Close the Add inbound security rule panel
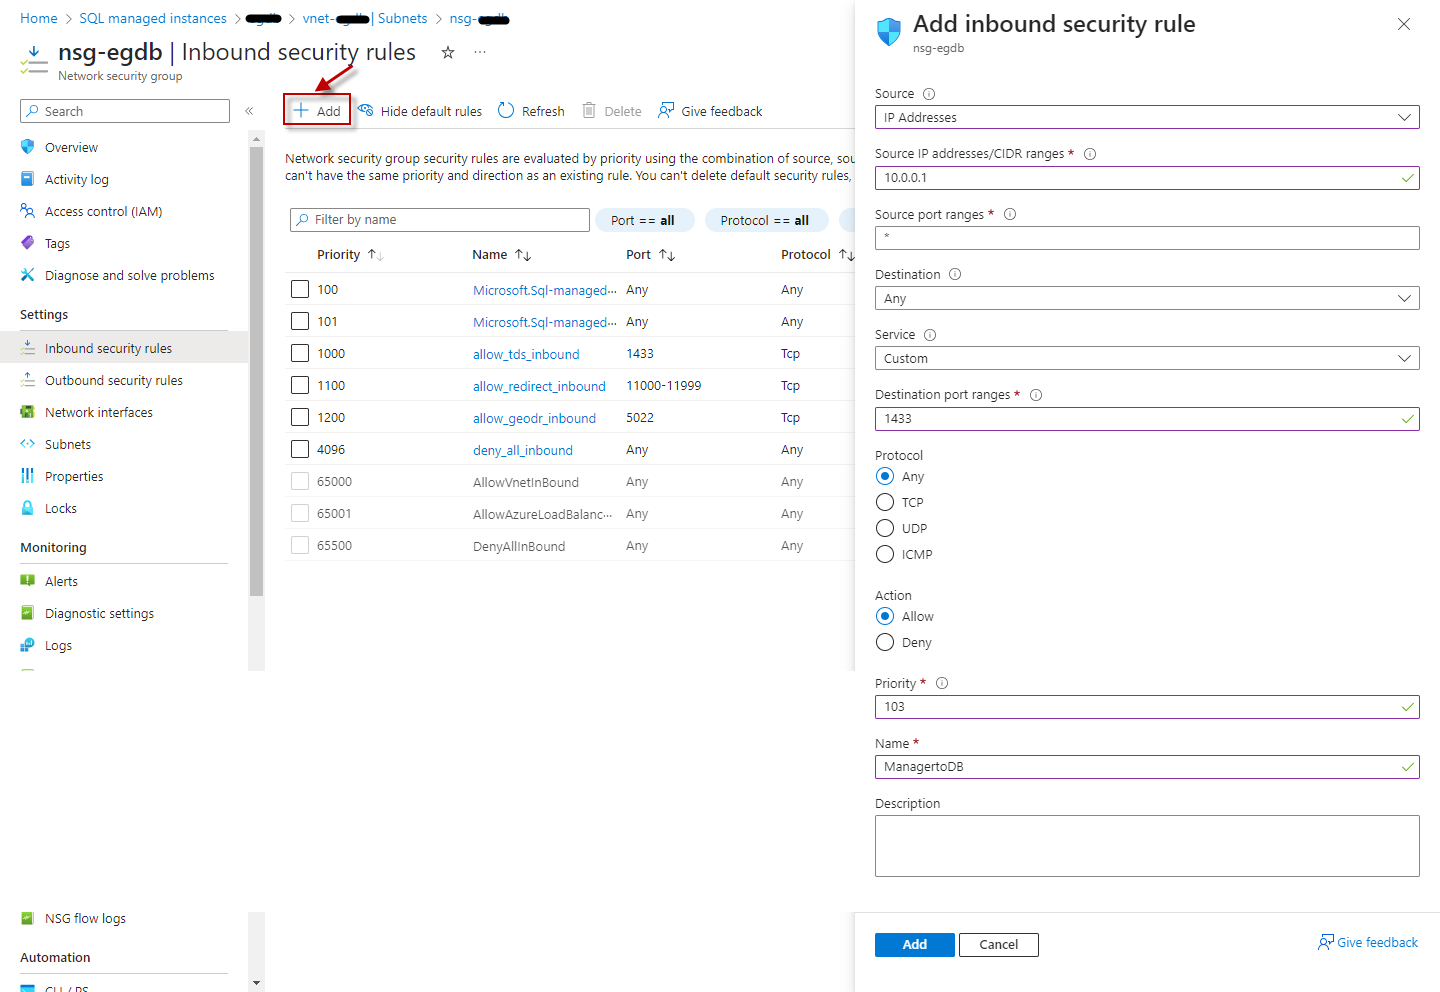 click(x=1404, y=24)
